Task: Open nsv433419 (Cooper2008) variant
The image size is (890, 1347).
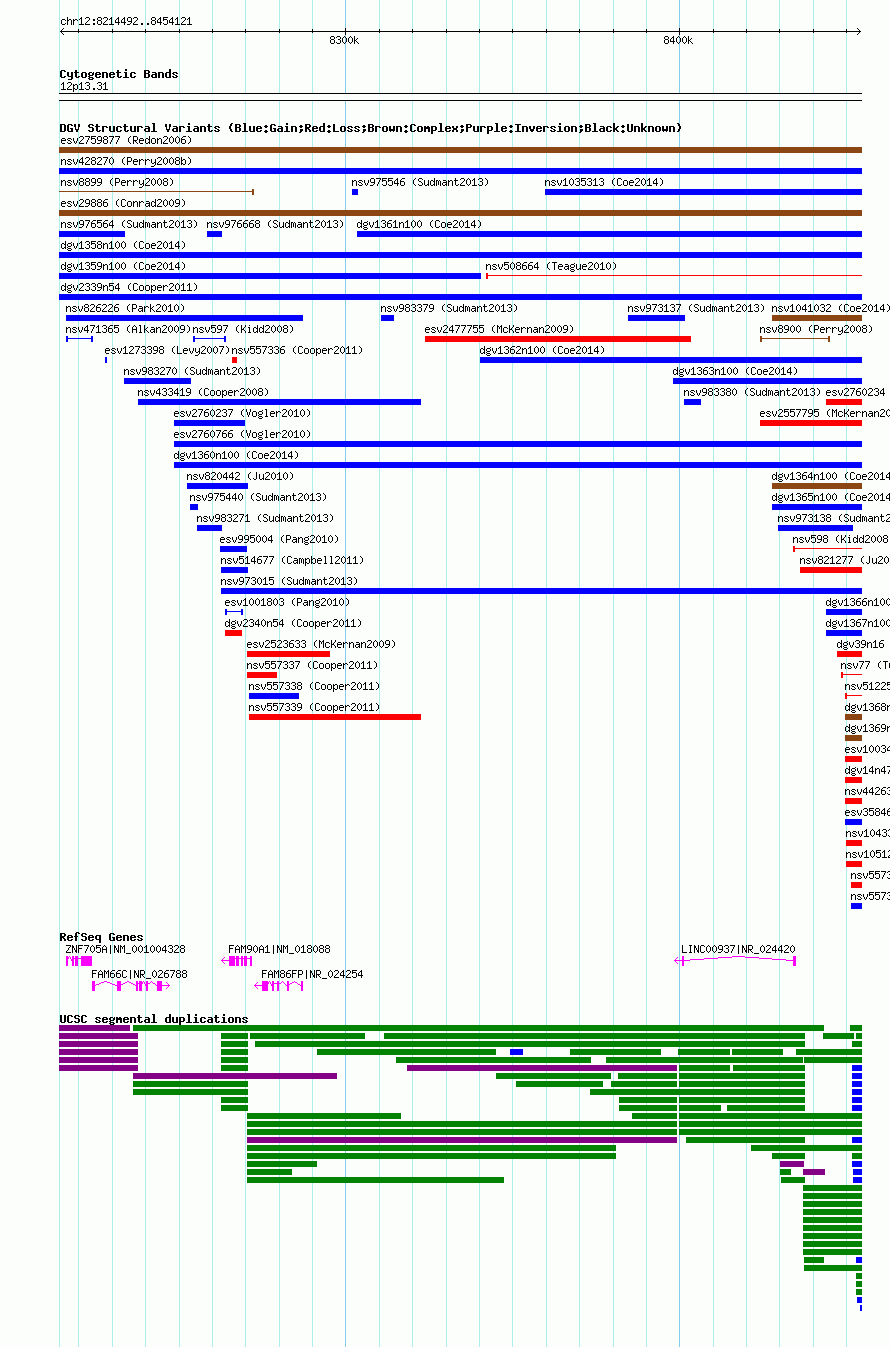Action: point(279,402)
